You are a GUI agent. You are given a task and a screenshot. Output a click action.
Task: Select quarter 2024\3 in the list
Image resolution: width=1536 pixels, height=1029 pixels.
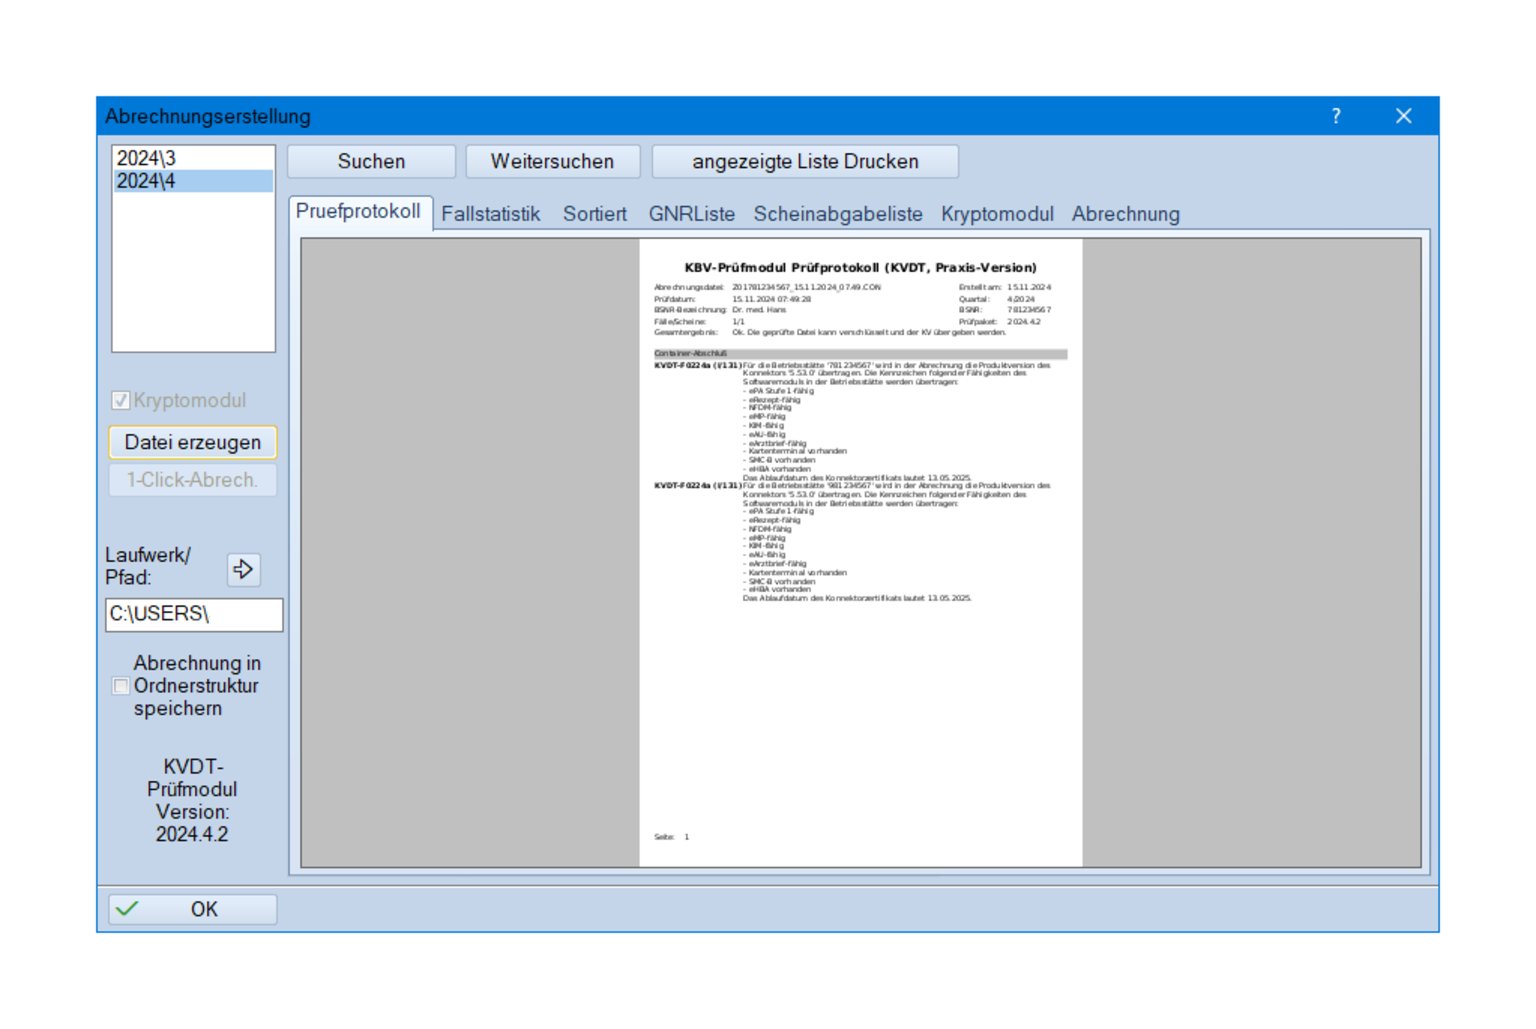[146, 158]
